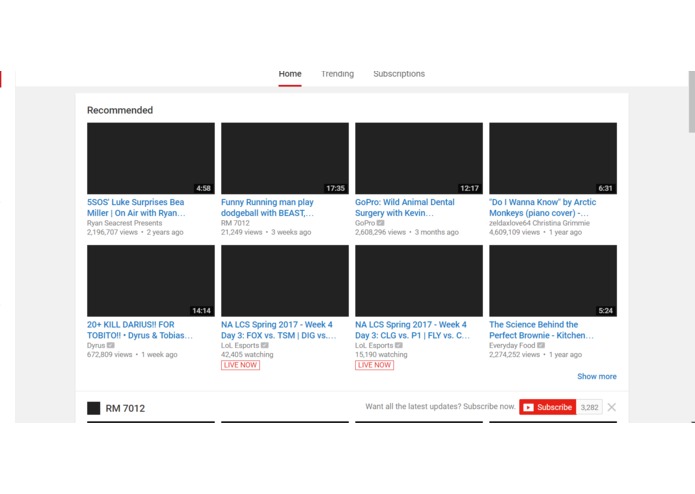Click the '2,274,252 views' text

(x=515, y=354)
